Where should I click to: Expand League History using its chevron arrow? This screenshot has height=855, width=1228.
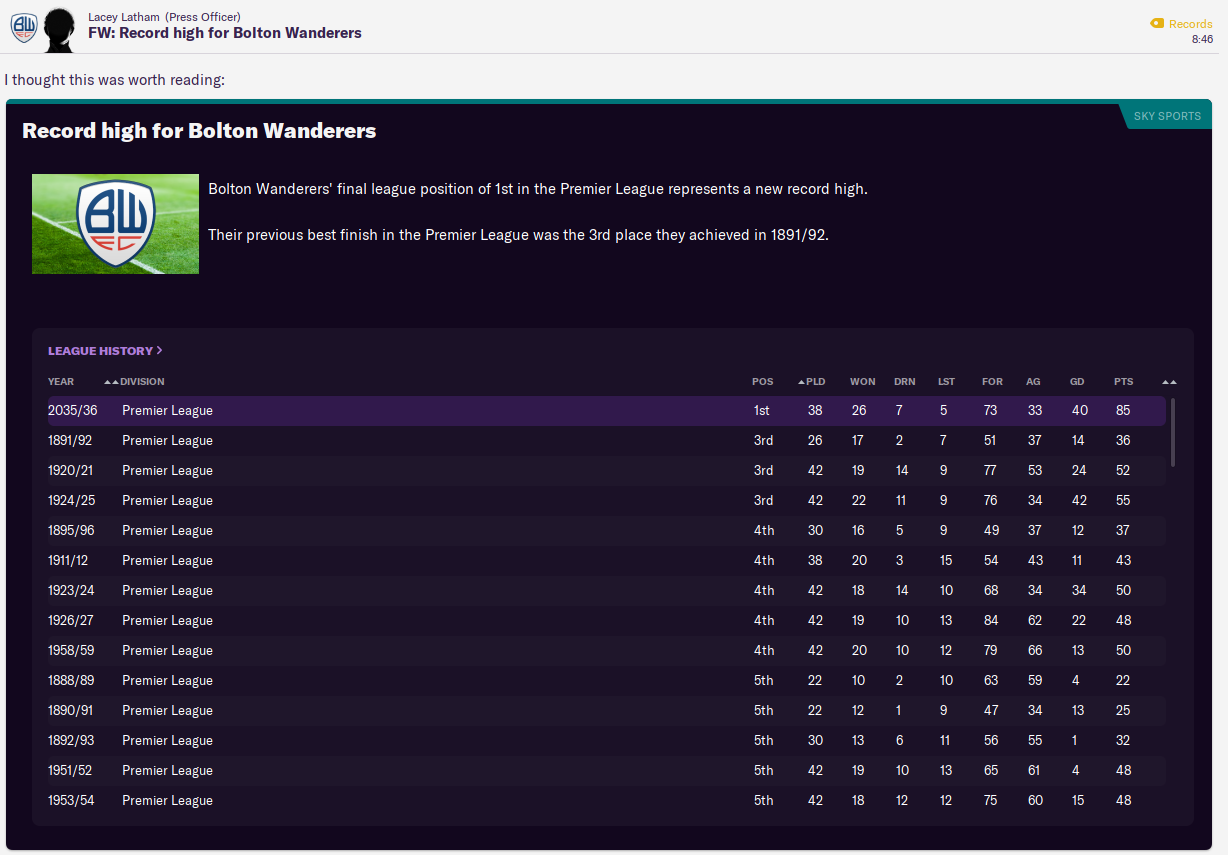pyautogui.click(x=160, y=351)
